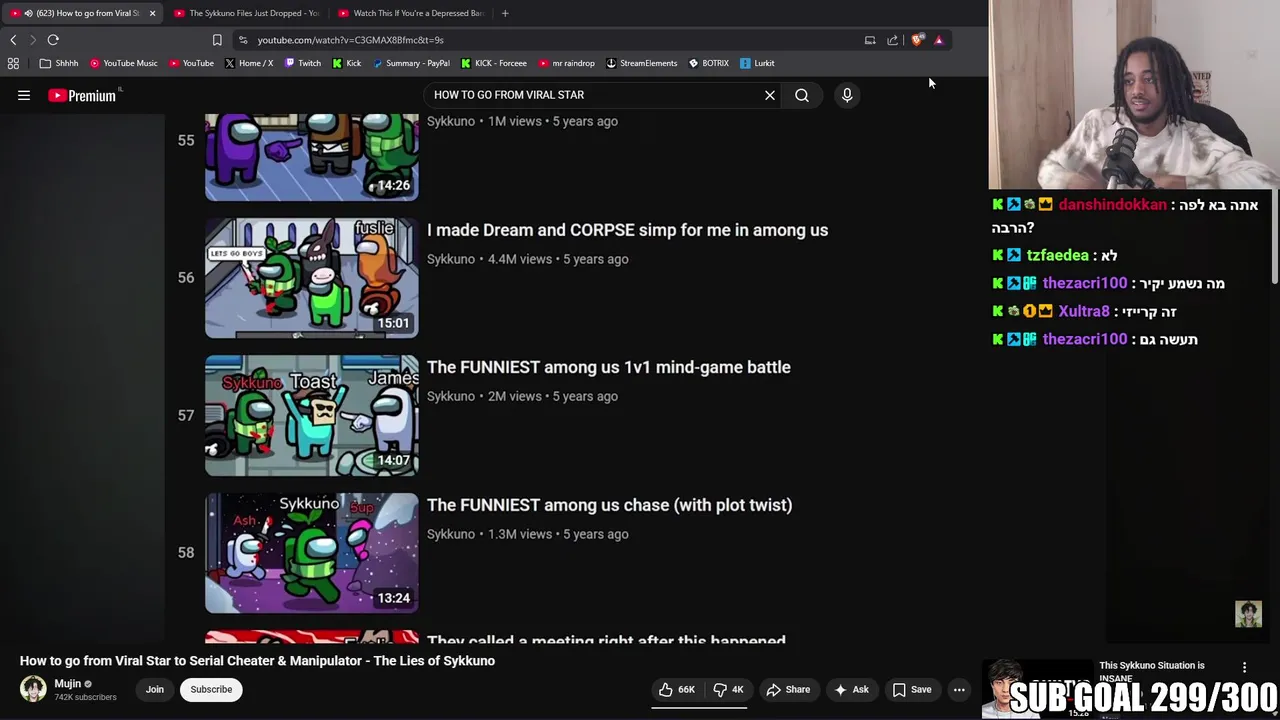Select the address bar URL
Image resolution: width=1280 pixels, height=720 pixels.
tap(350, 40)
